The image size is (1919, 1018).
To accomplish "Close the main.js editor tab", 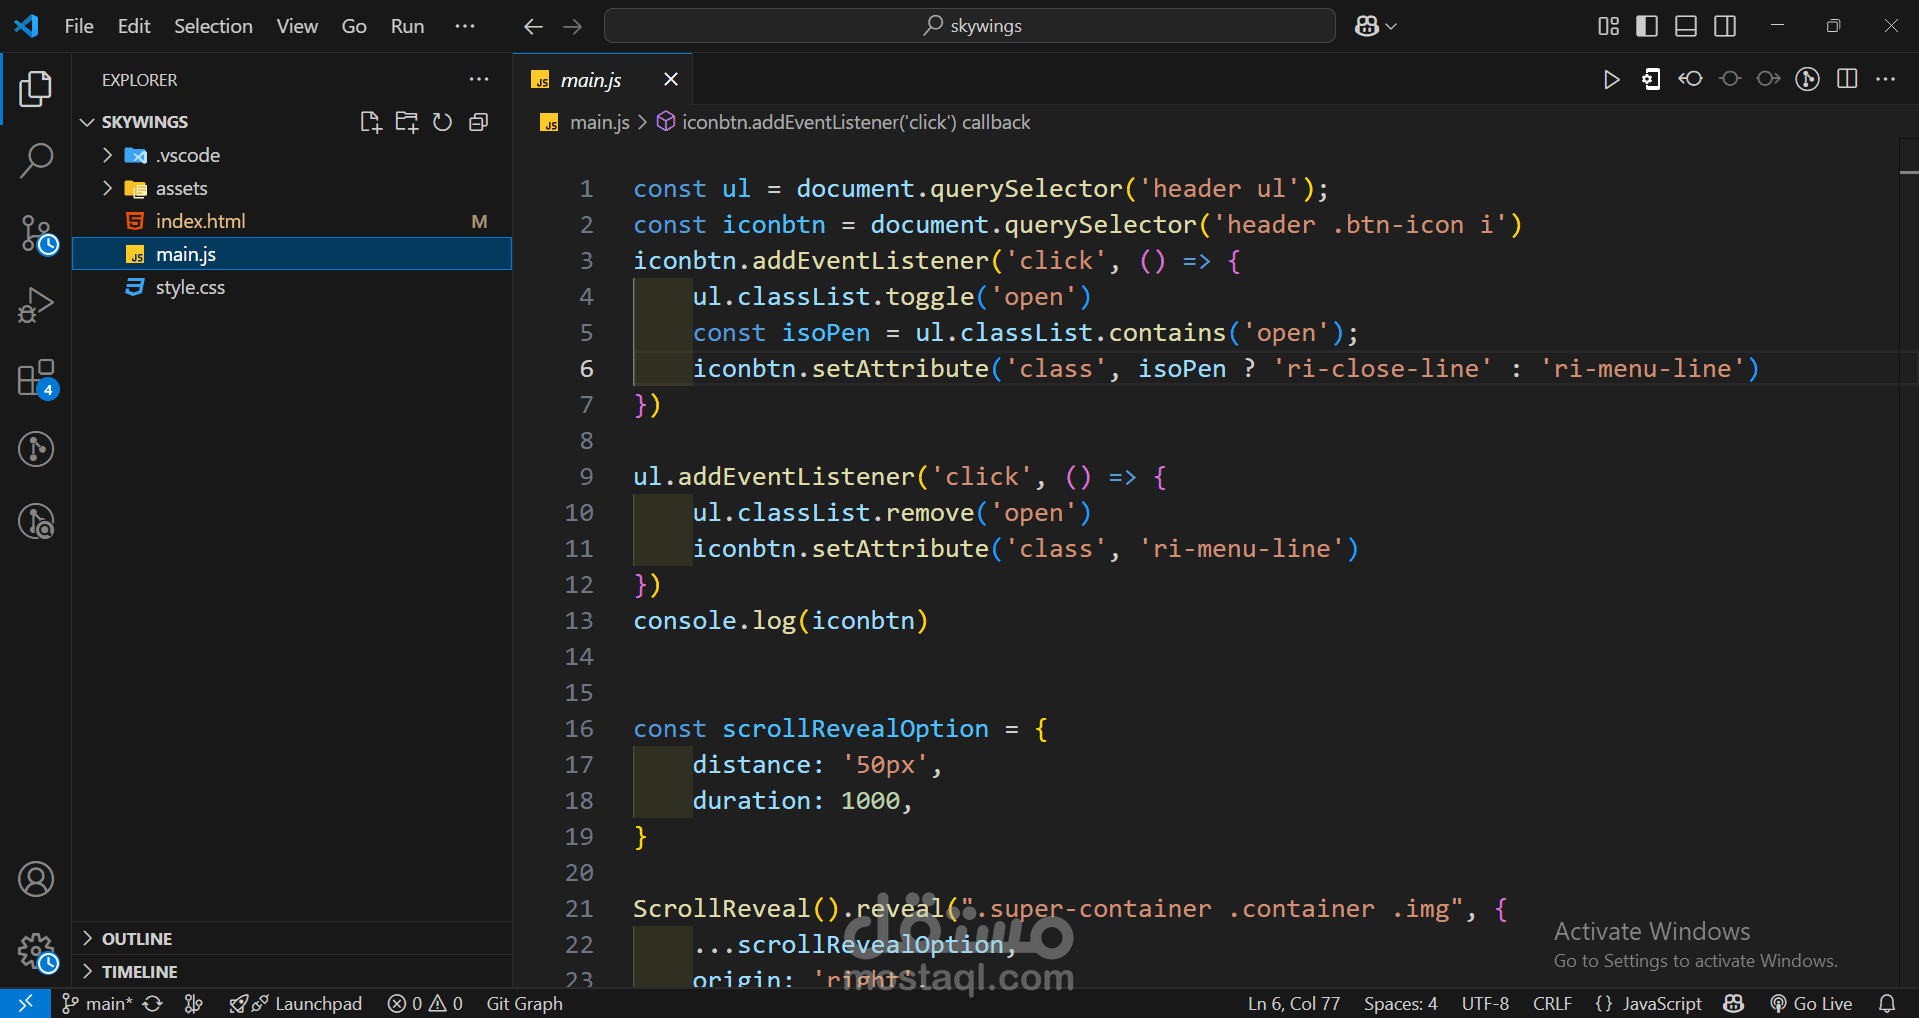I will (671, 79).
